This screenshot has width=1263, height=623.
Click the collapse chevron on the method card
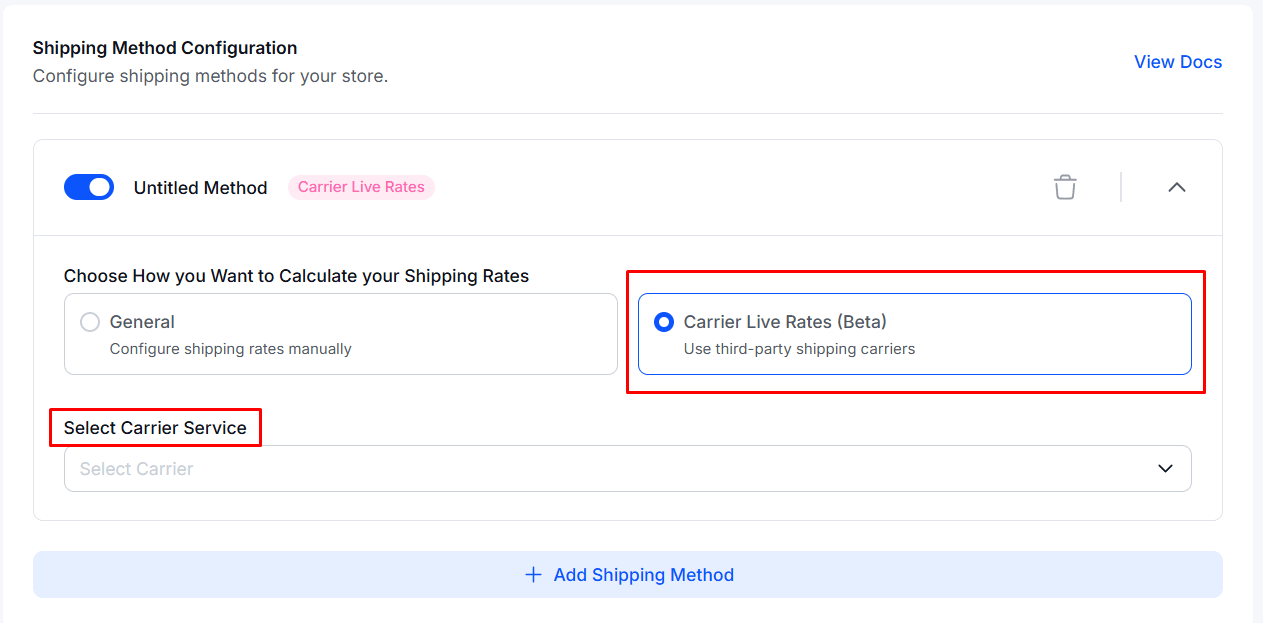coord(1177,187)
